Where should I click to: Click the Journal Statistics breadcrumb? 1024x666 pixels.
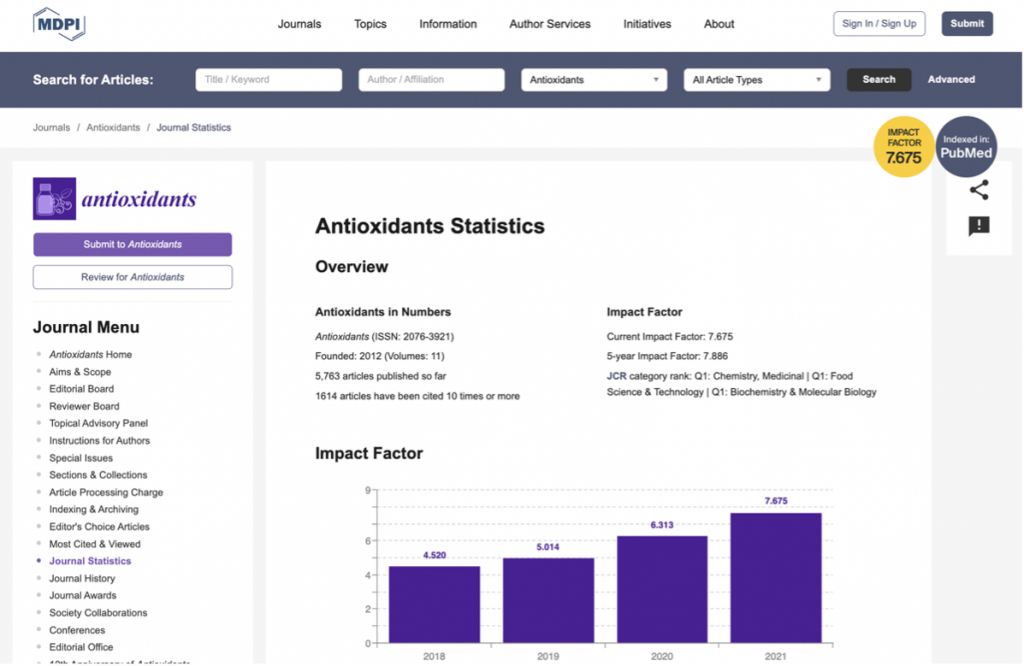click(193, 127)
